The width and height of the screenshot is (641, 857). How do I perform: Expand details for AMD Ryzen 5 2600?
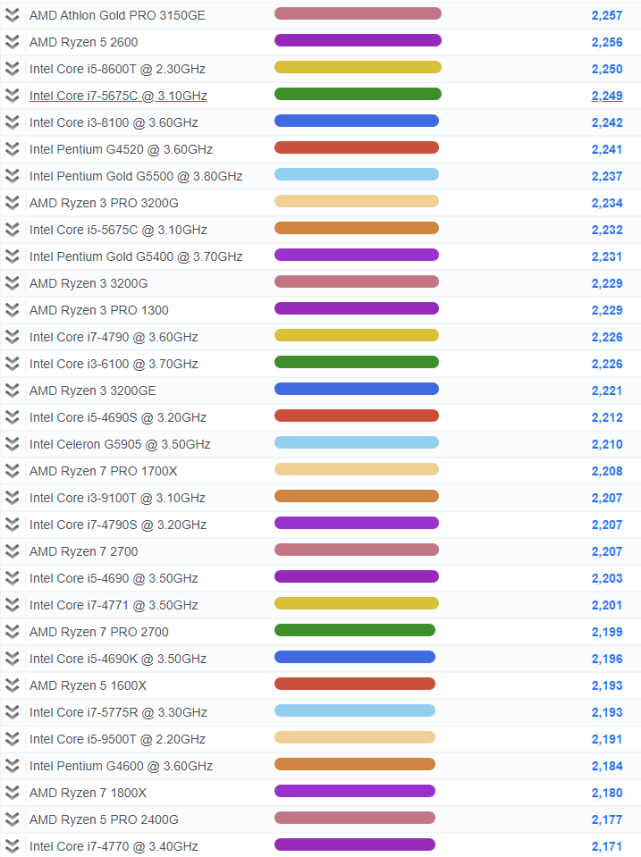tap(12, 42)
